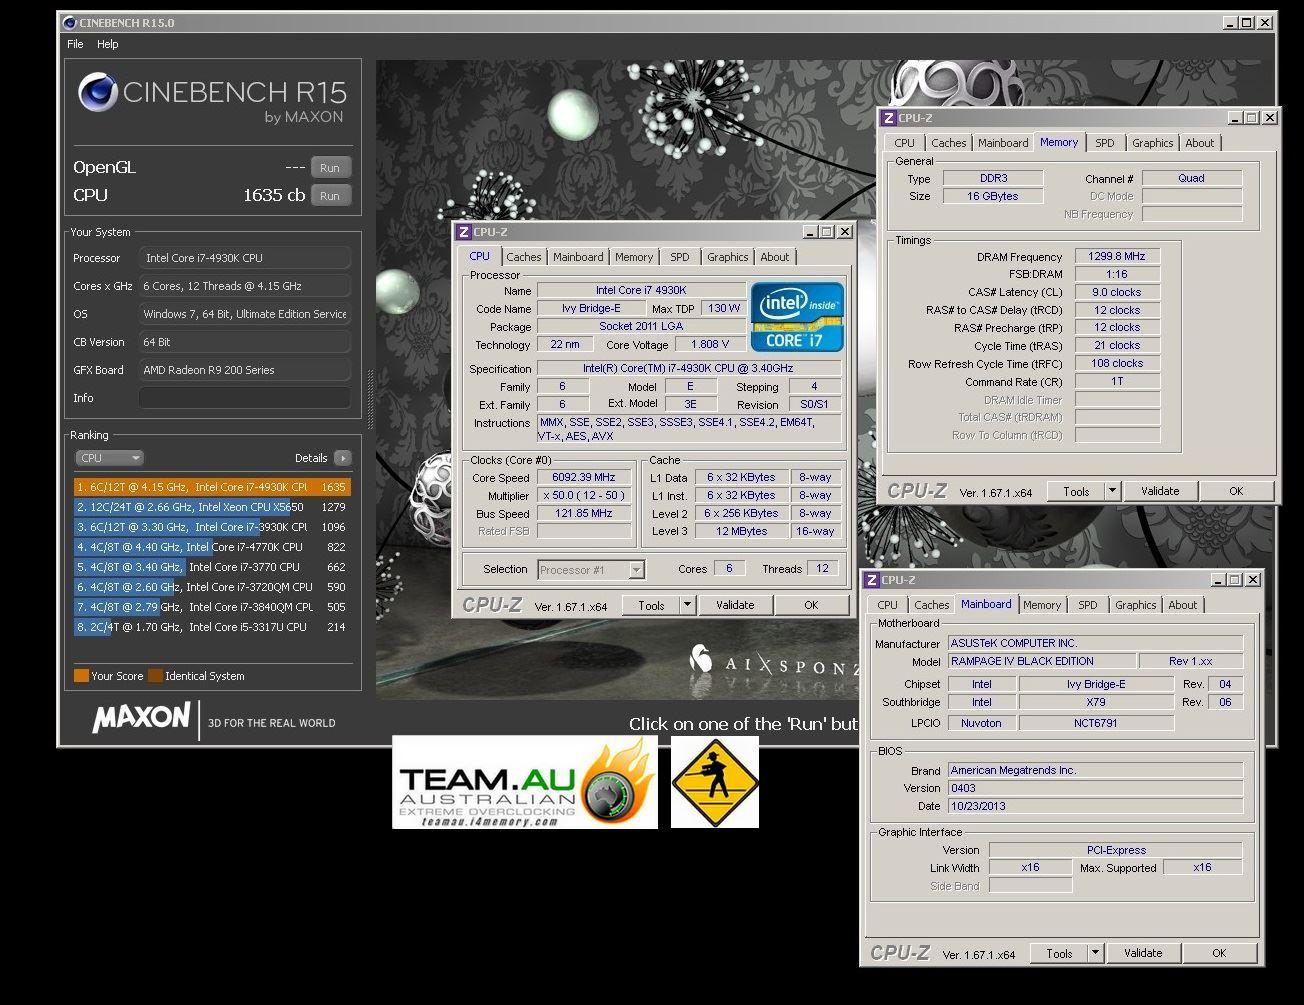This screenshot has height=1005, width=1304.
Task: Click the MAXON logo at bottom
Action: click(141, 718)
